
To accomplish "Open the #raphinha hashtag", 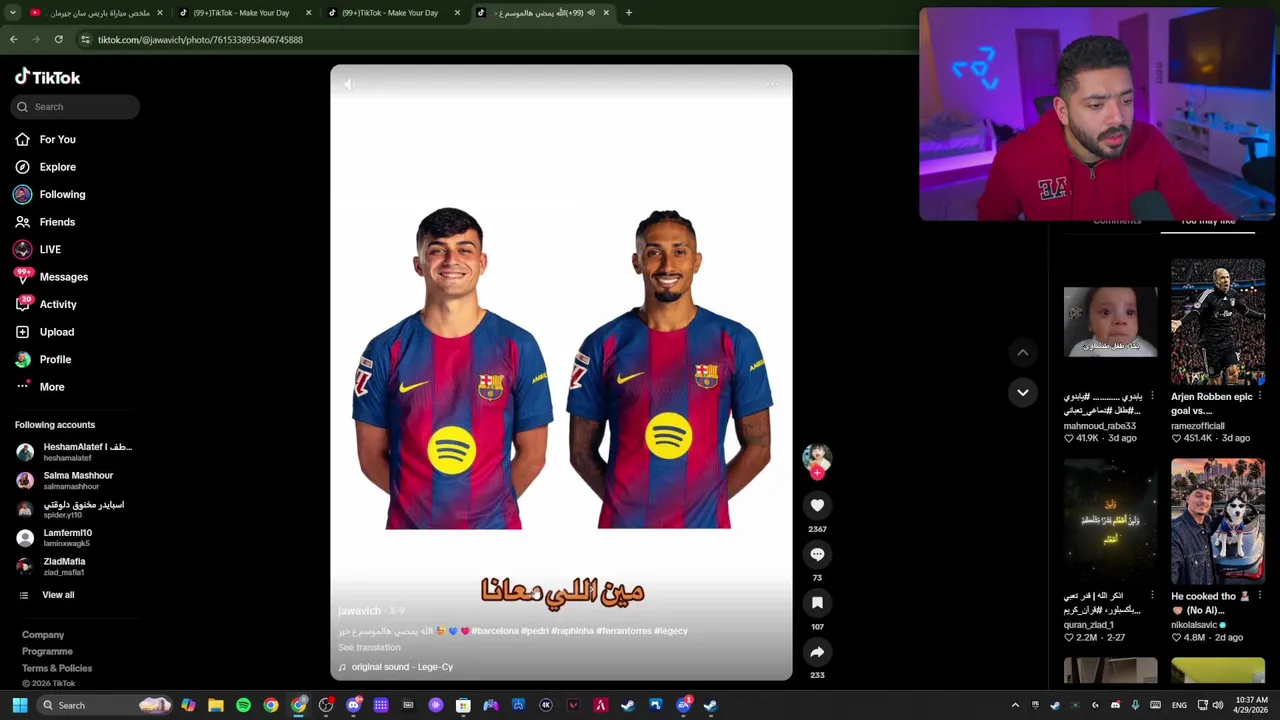I will (x=572, y=631).
